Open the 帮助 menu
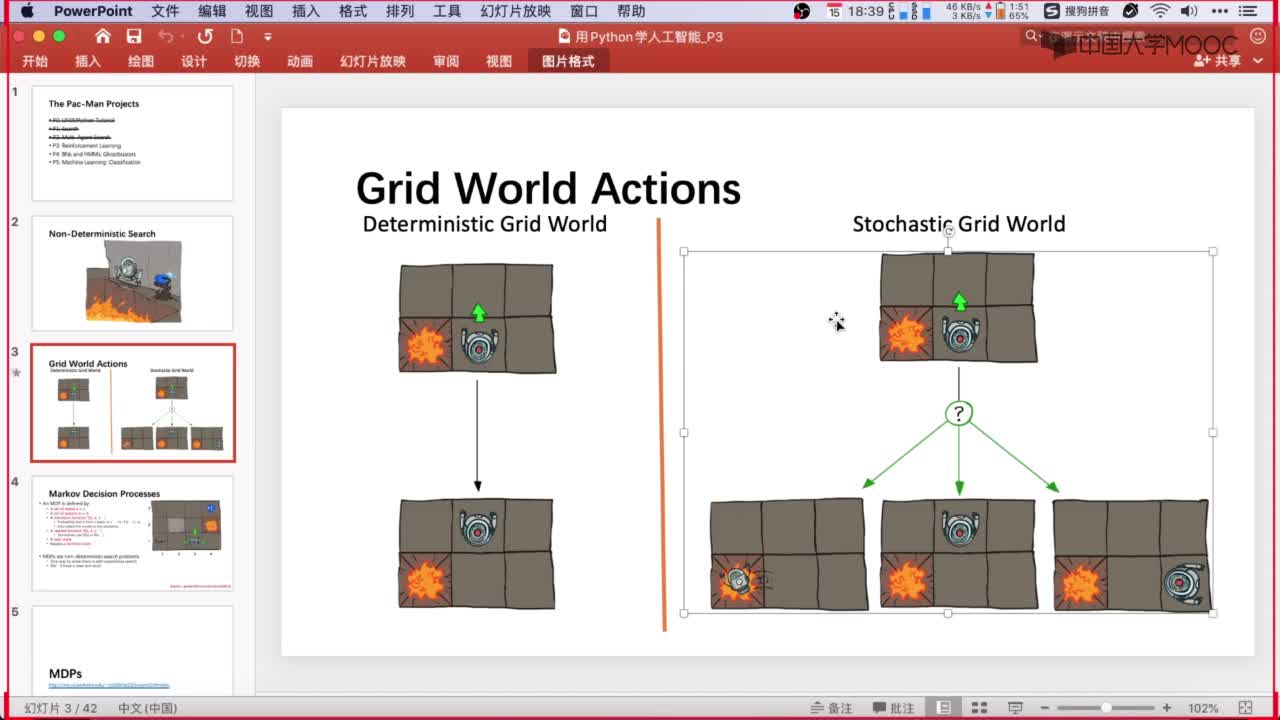Viewport: 1280px width, 720px height. 631,11
